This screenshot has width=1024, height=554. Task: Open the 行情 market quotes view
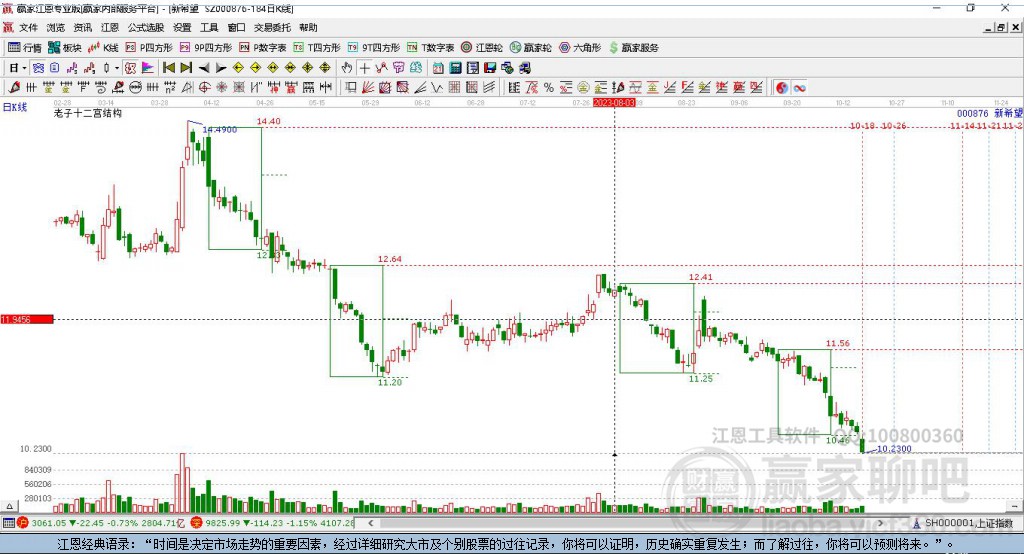pos(25,48)
